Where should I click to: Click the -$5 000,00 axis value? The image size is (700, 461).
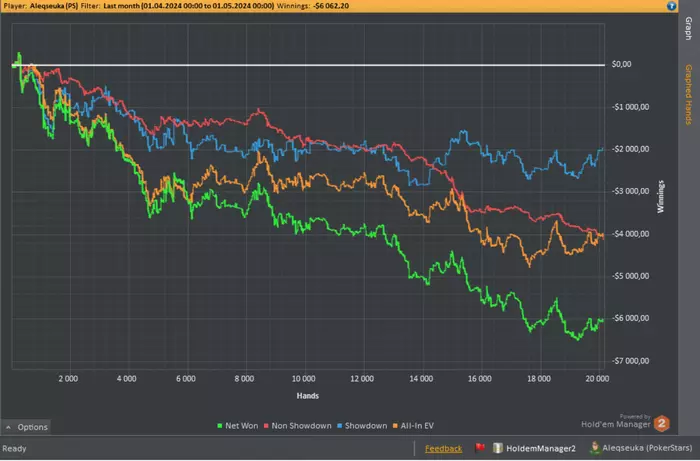point(630,276)
